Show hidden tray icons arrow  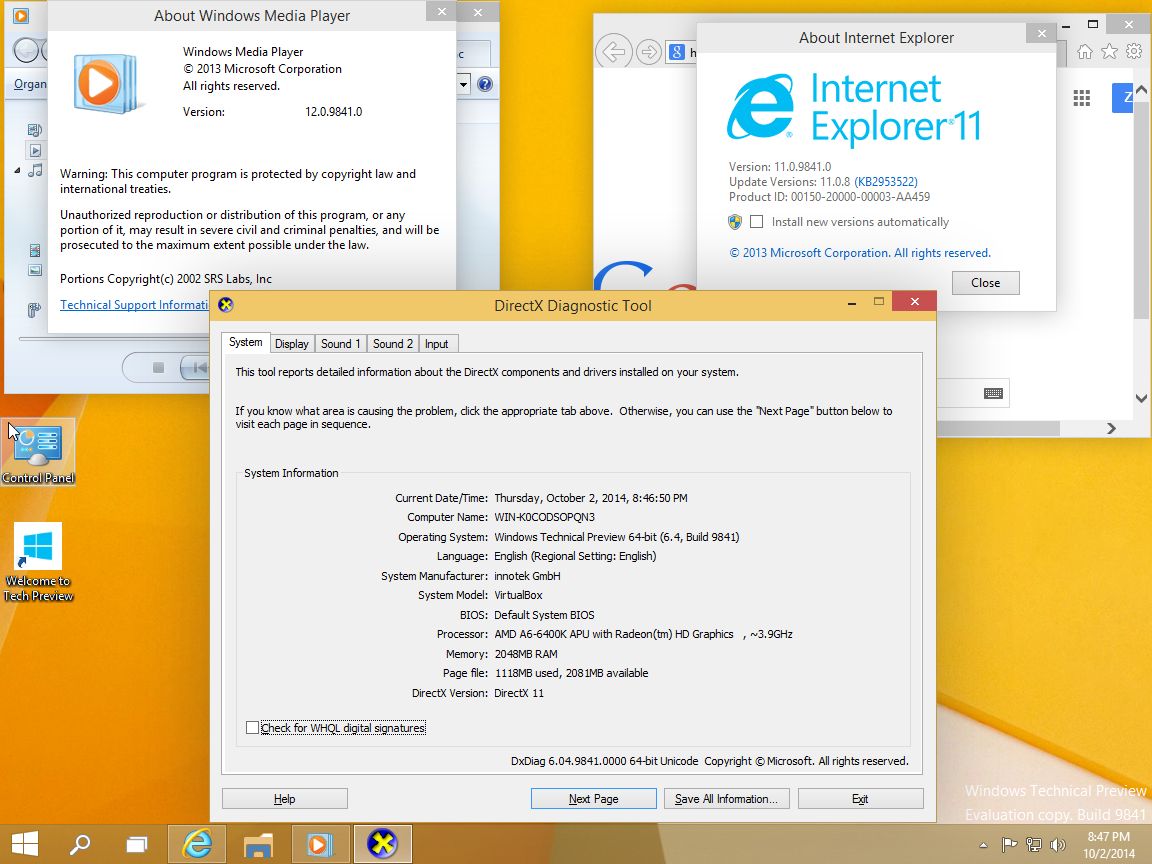983,846
